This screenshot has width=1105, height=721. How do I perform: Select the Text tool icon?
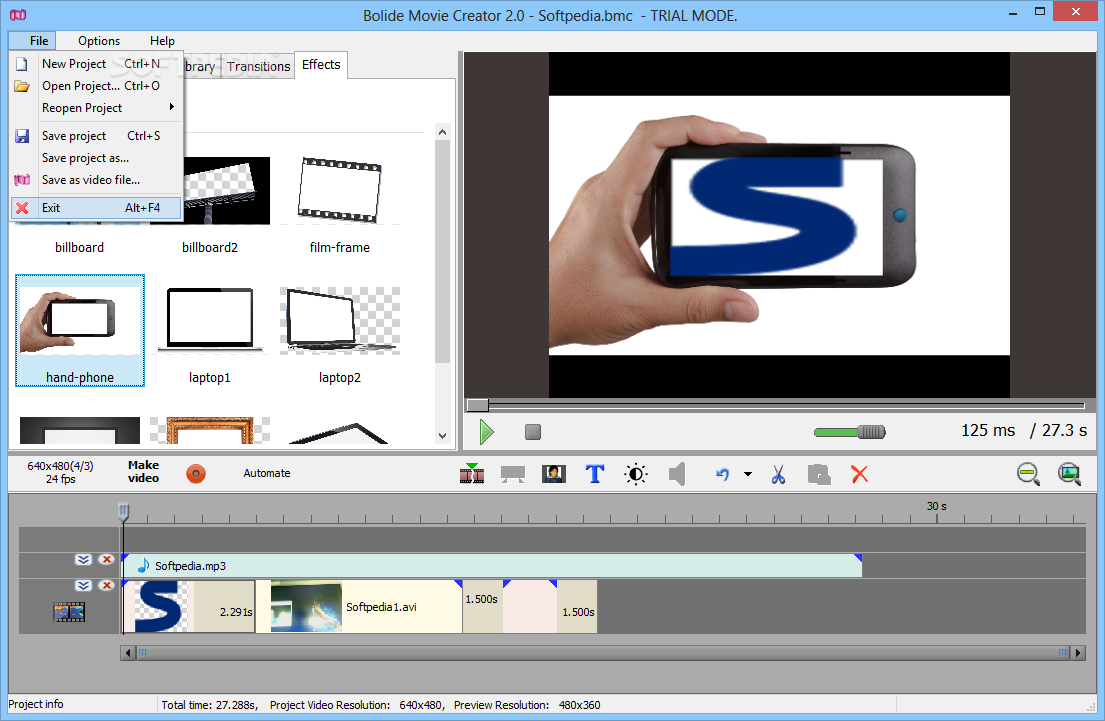(x=595, y=474)
